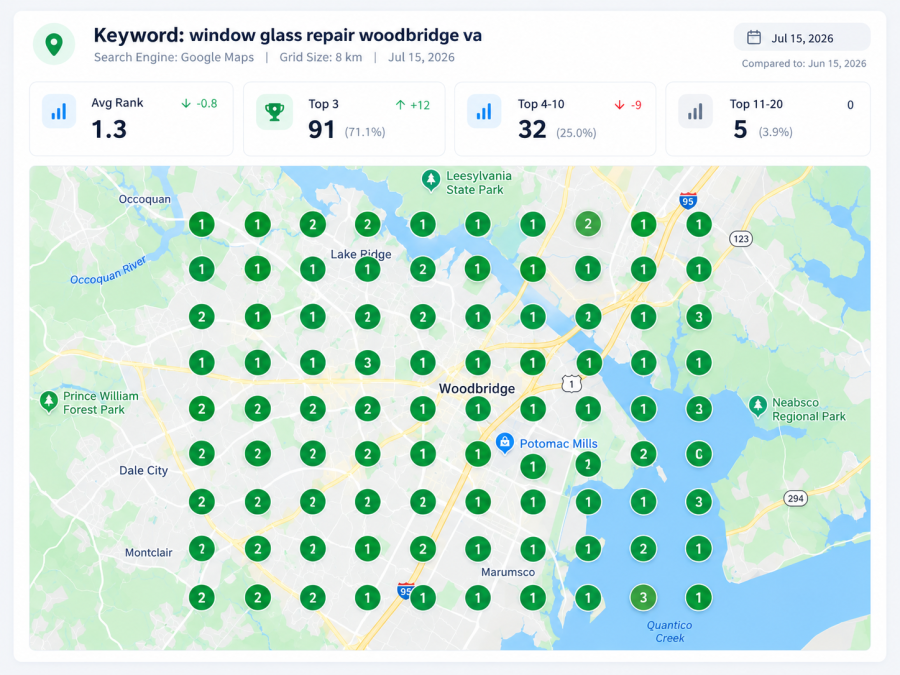
Task: Click the keyword title window glass repair
Action: pyautogui.click(x=288, y=36)
